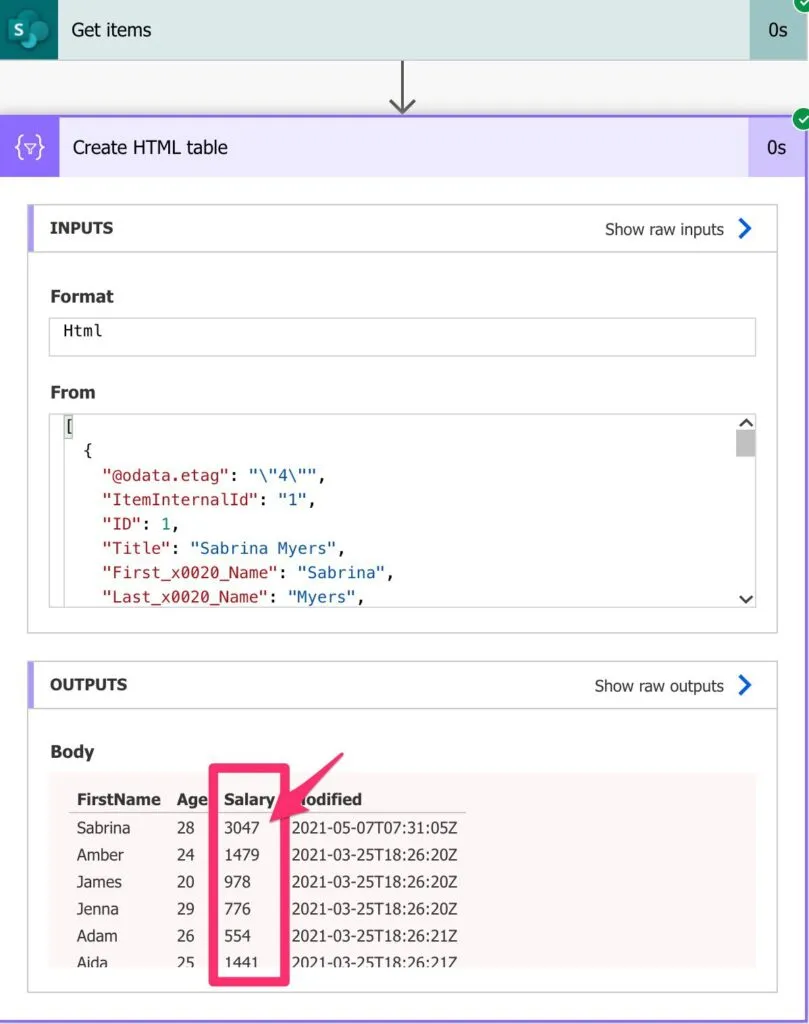Click the scroll down arrow in From box
This screenshot has height=1024, width=809.
pos(745,598)
